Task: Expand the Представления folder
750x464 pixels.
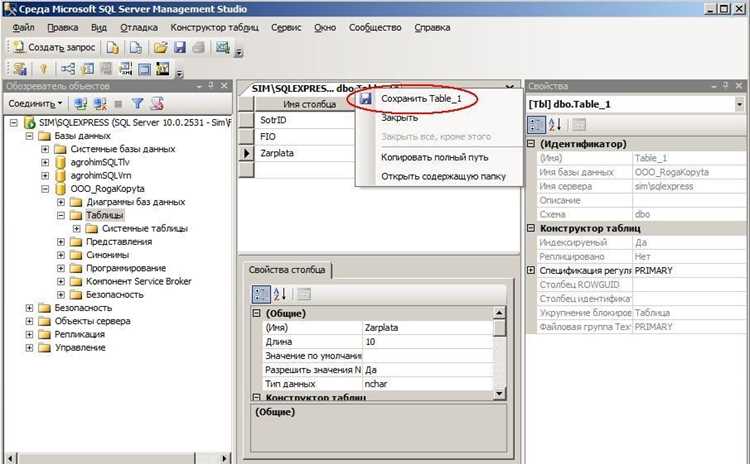Action: click(x=61, y=242)
